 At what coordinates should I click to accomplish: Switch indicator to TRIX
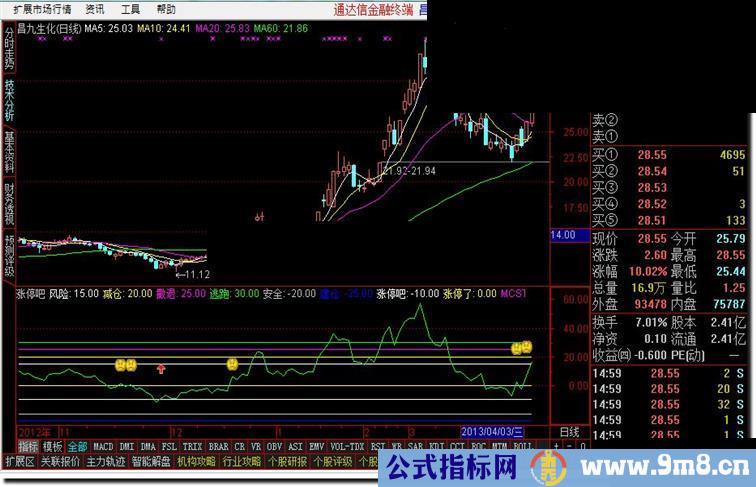point(192,446)
